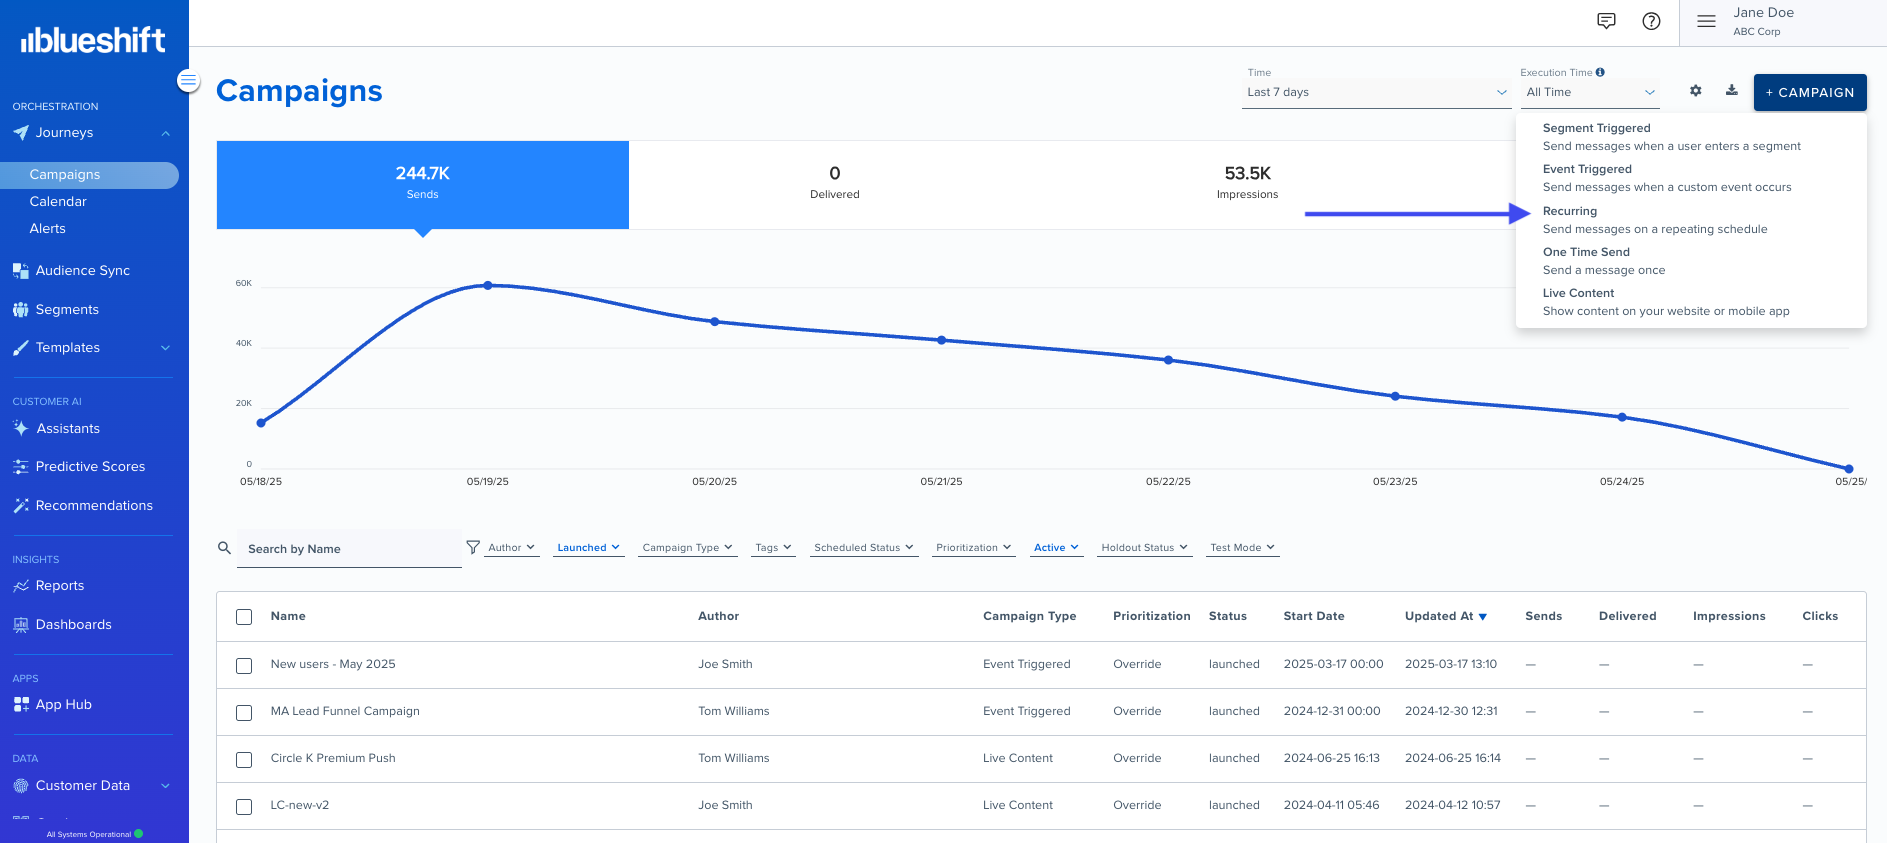
Task: Collapse the sidebar with the round menu toggle
Action: 188,81
